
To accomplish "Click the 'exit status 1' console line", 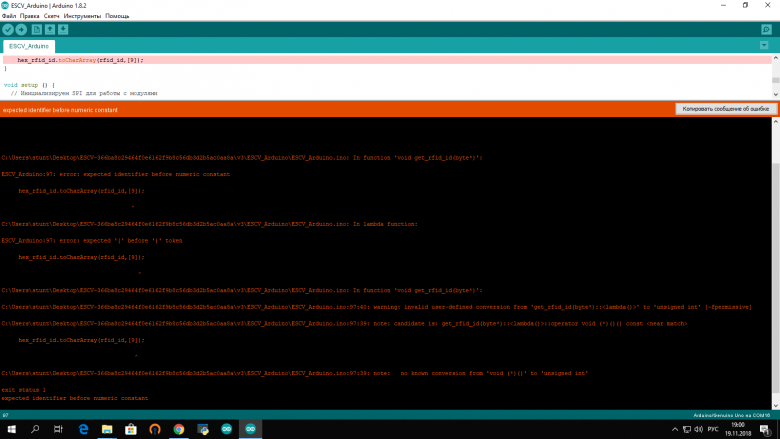I will 23,390.
